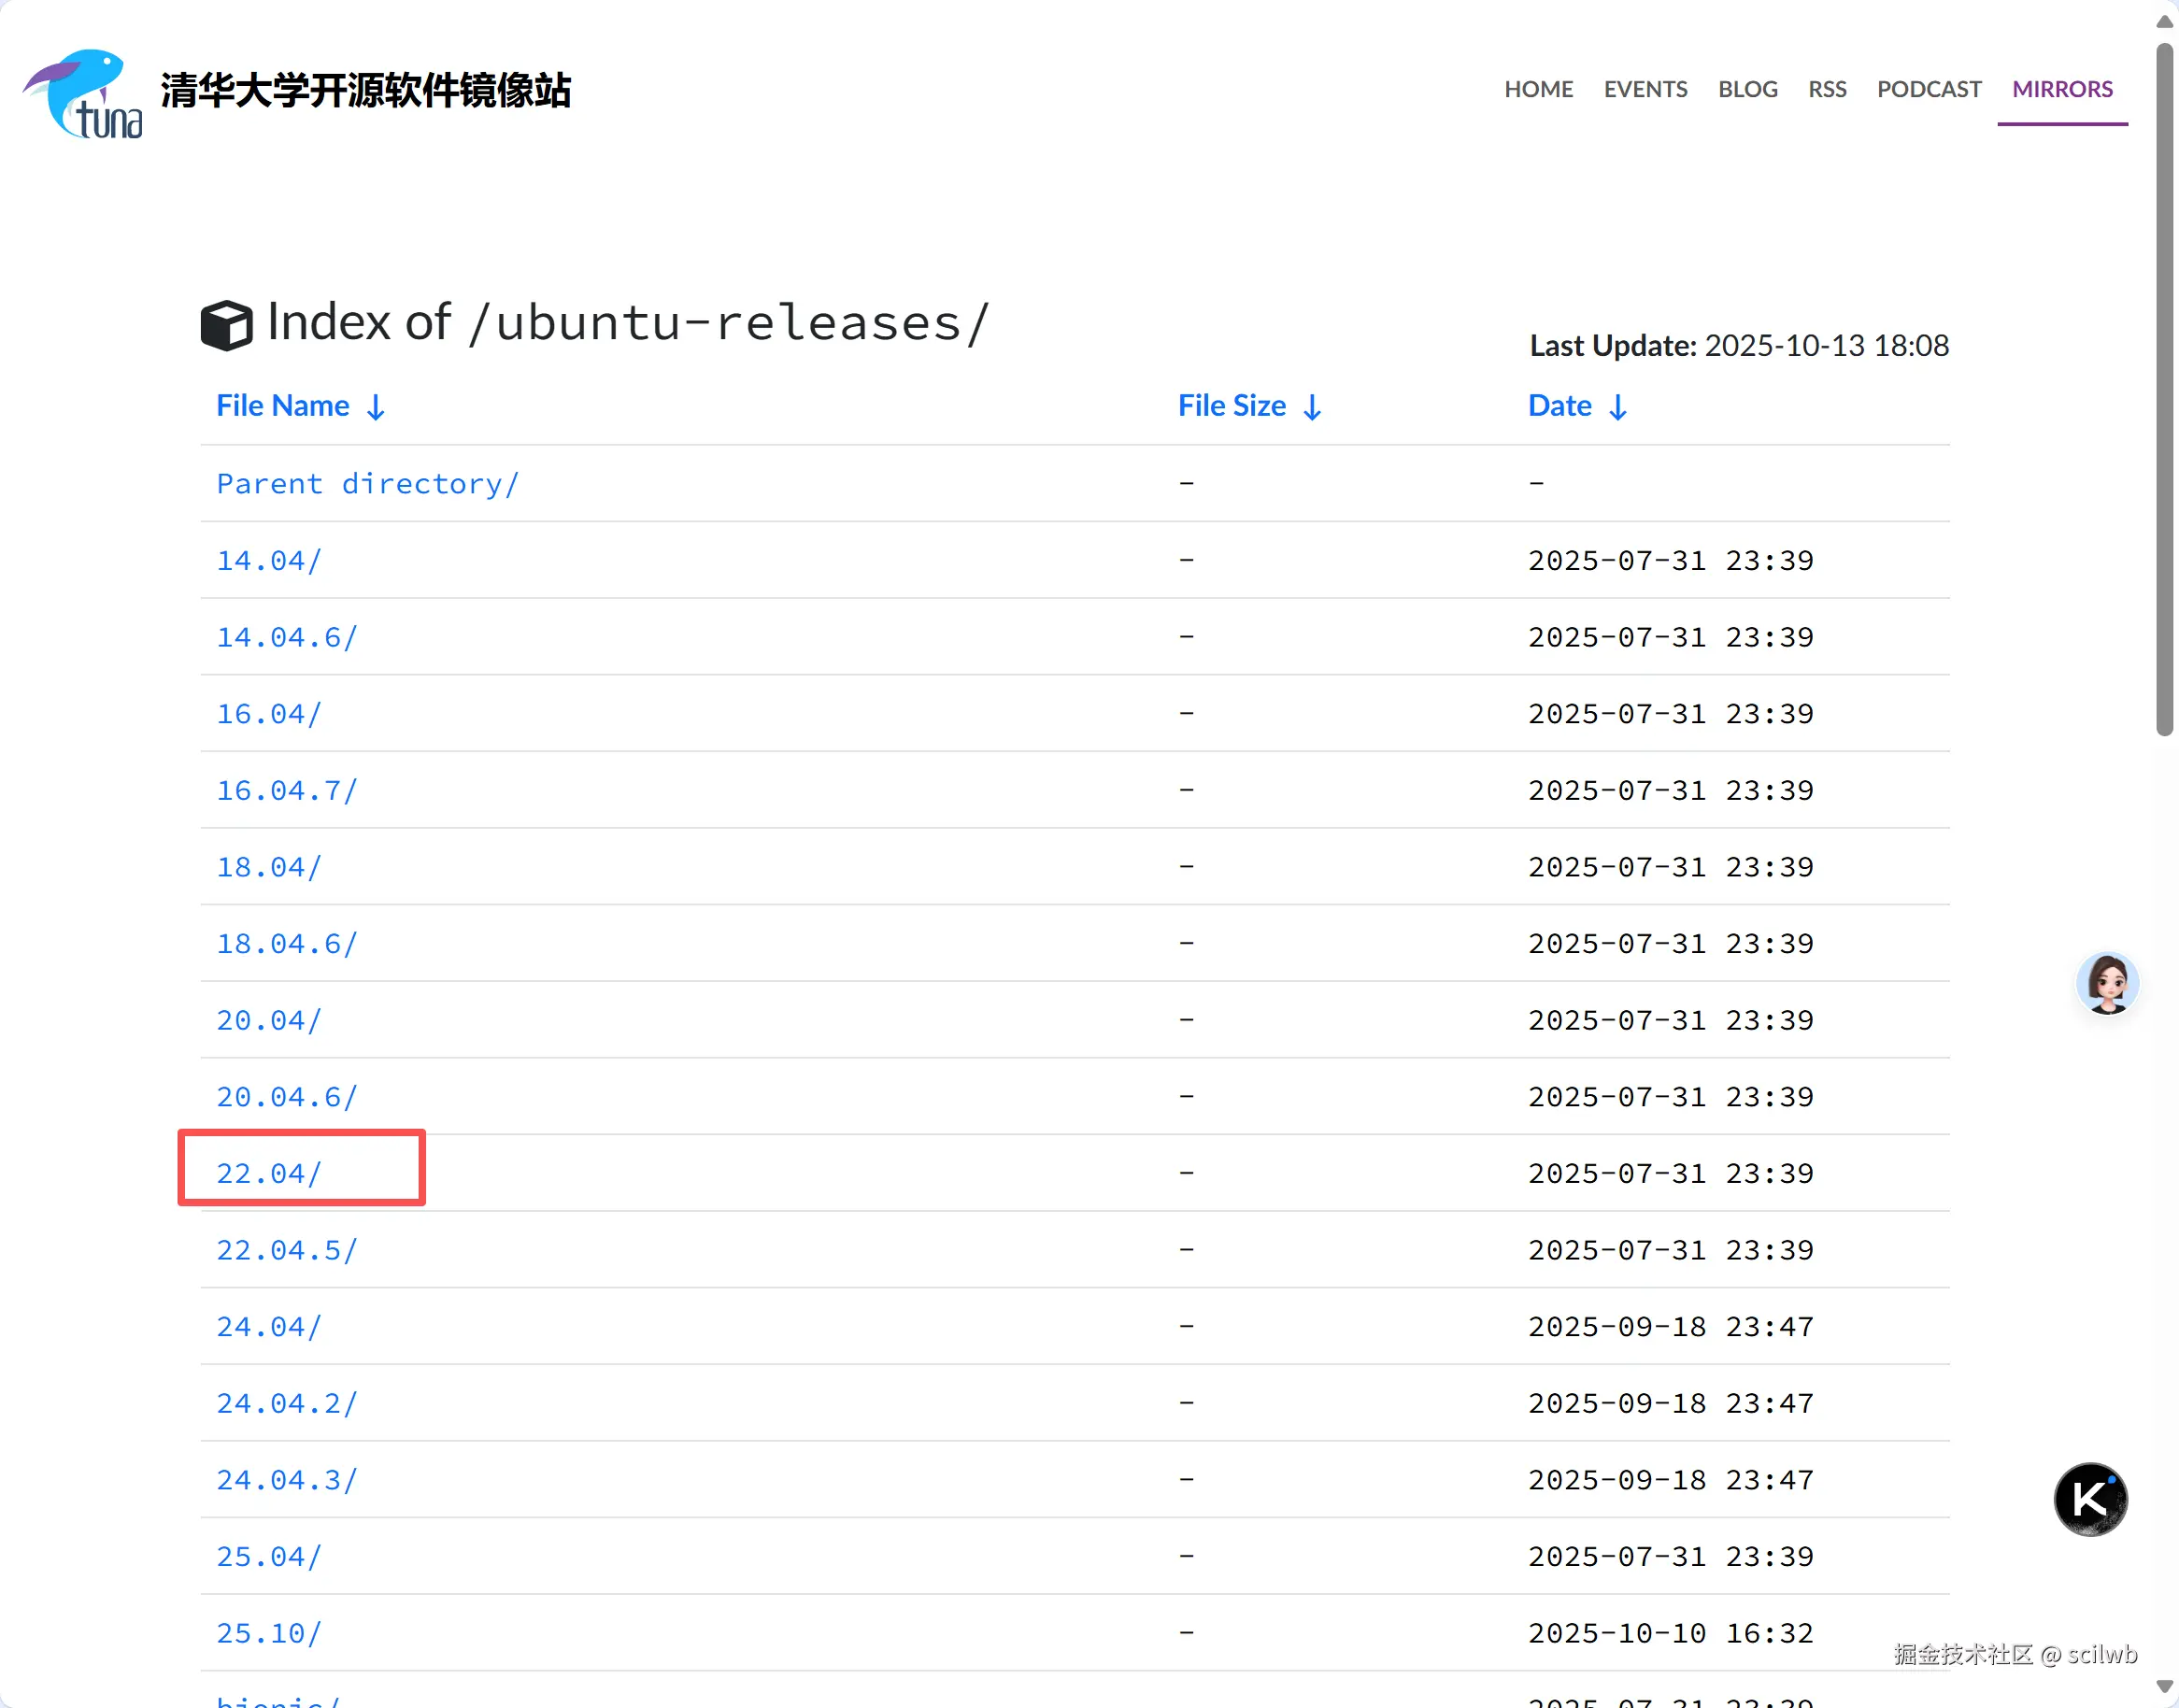
Task: Click the Last Update timestamp 2025-10-13 18:08
Action: point(1827,345)
